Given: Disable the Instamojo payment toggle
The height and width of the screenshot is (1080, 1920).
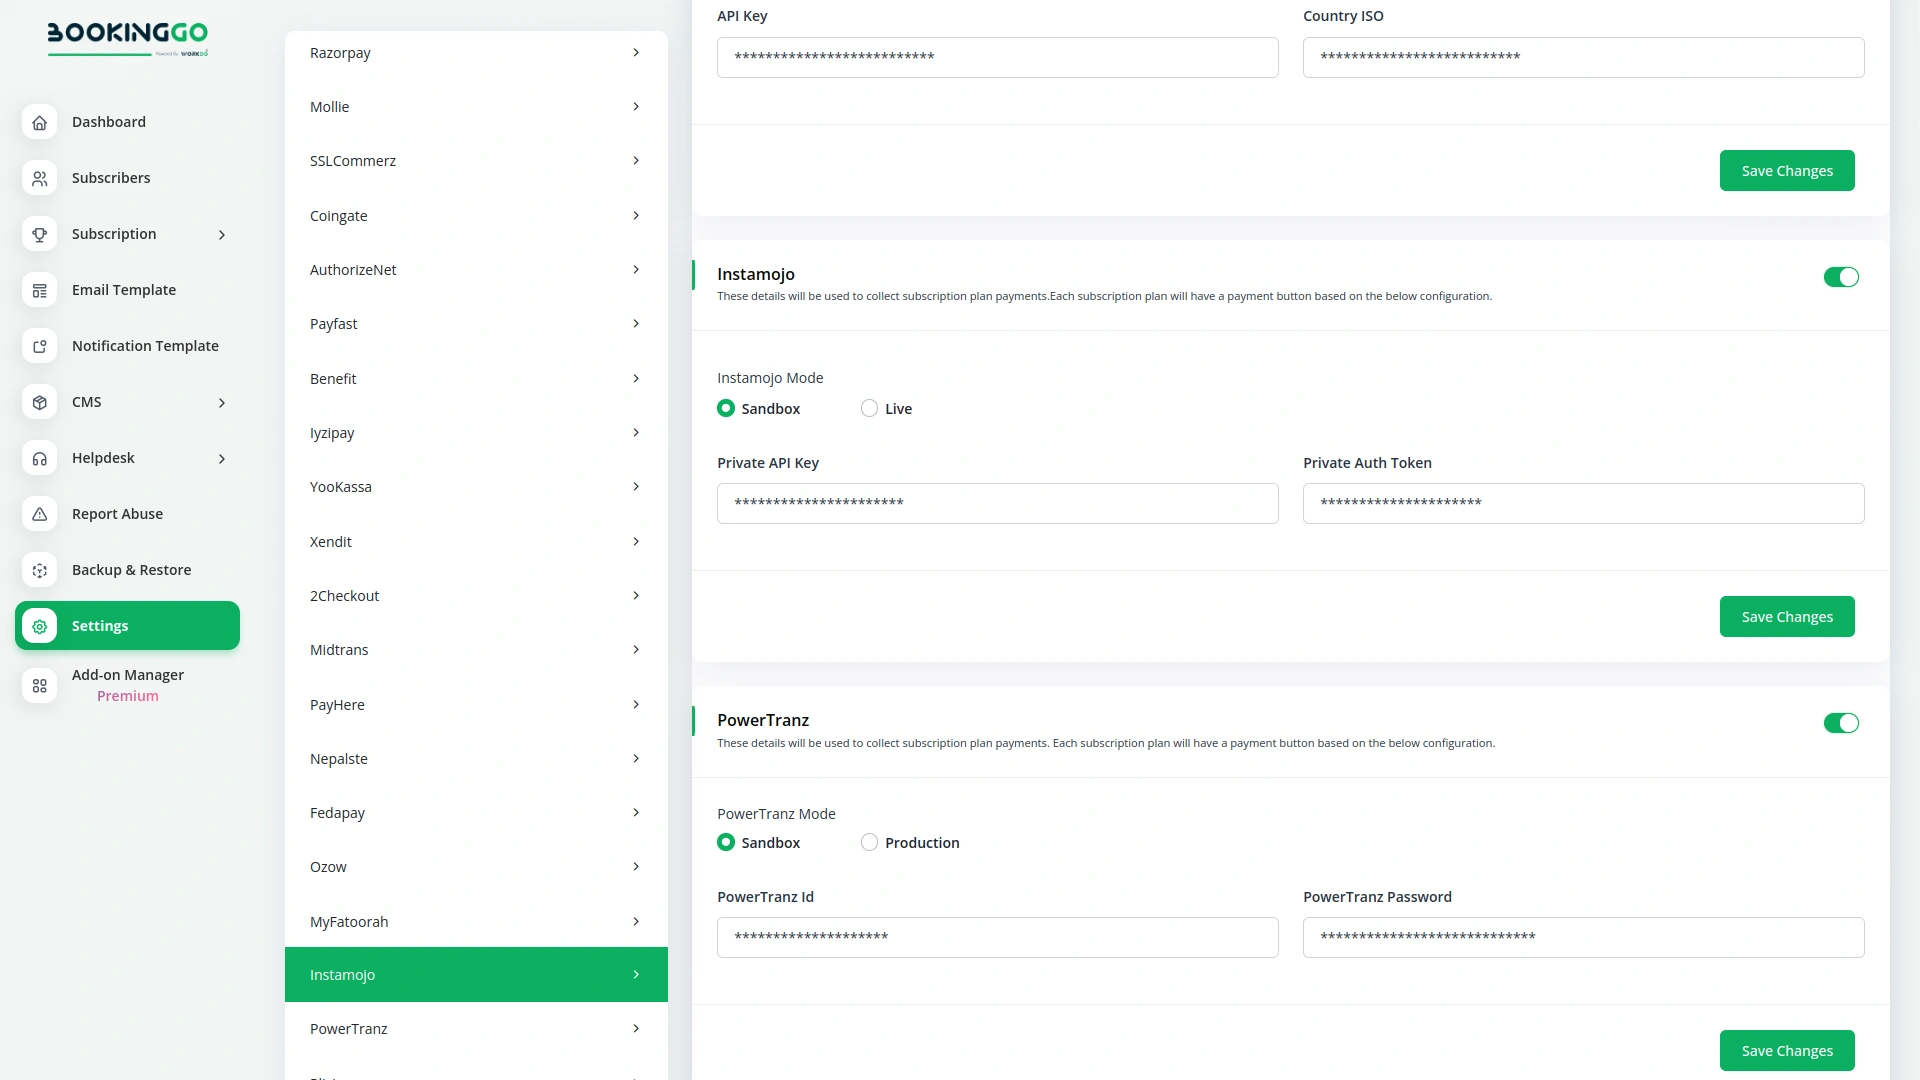Looking at the screenshot, I should 1840,277.
